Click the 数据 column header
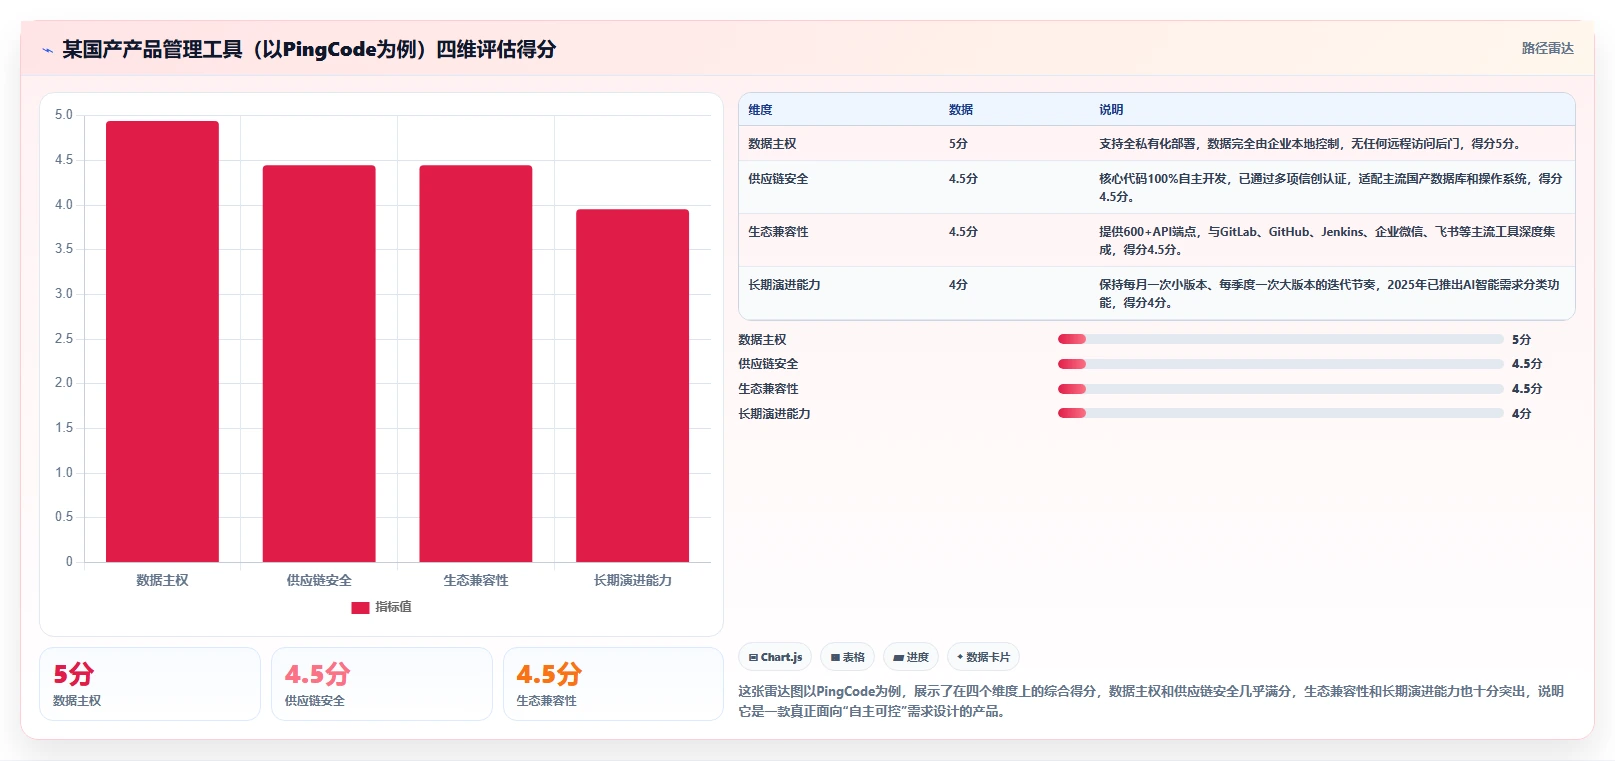 961,110
